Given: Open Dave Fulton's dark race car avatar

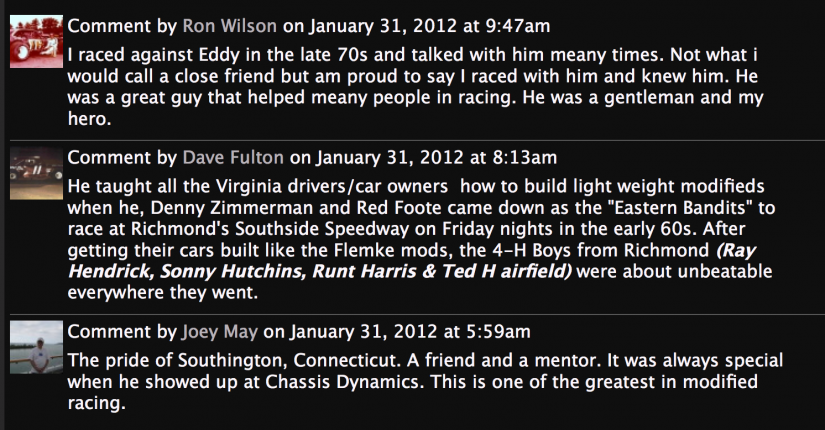Looking at the screenshot, I should tap(36, 173).
